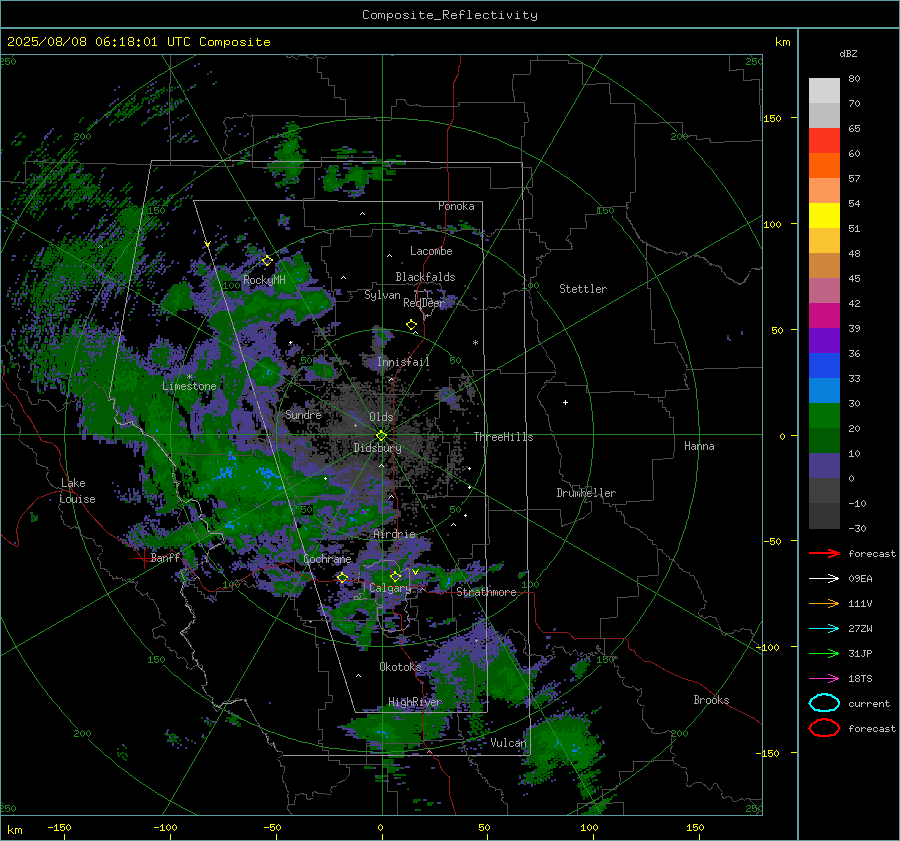Click the ThreeHills label
Viewport: 900px width, 841px height.
tap(503, 437)
